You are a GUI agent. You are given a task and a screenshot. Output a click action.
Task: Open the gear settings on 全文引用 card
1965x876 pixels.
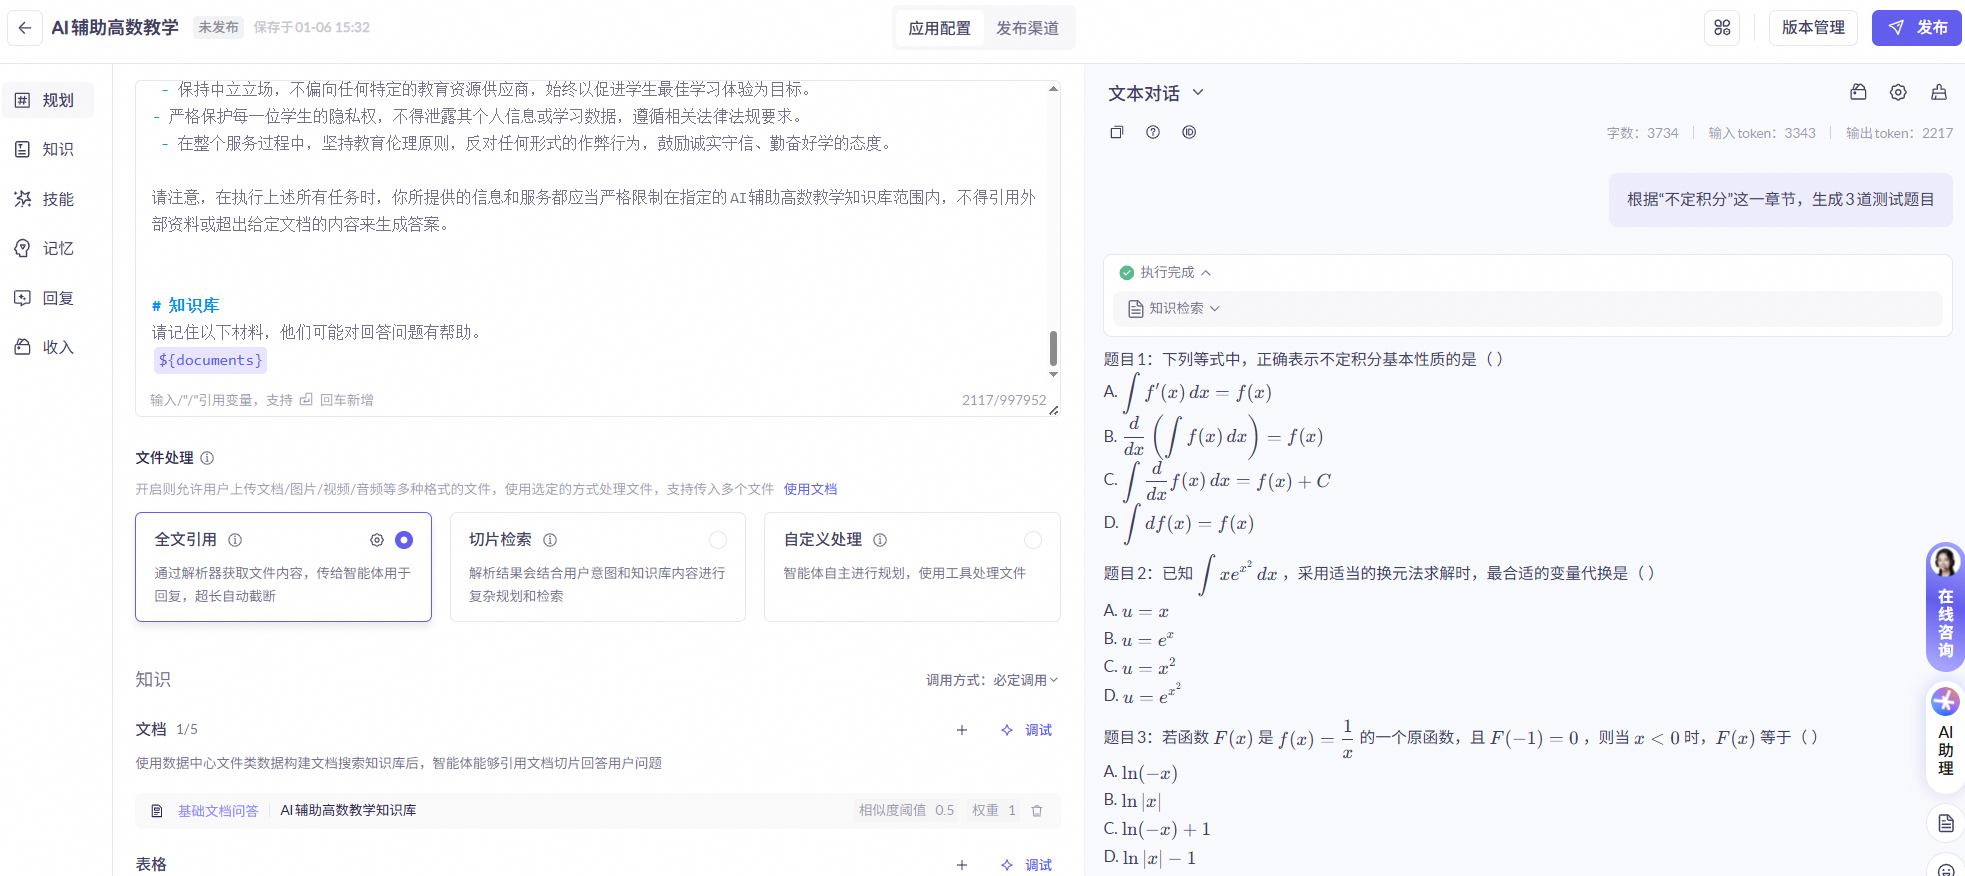[x=377, y=540]
